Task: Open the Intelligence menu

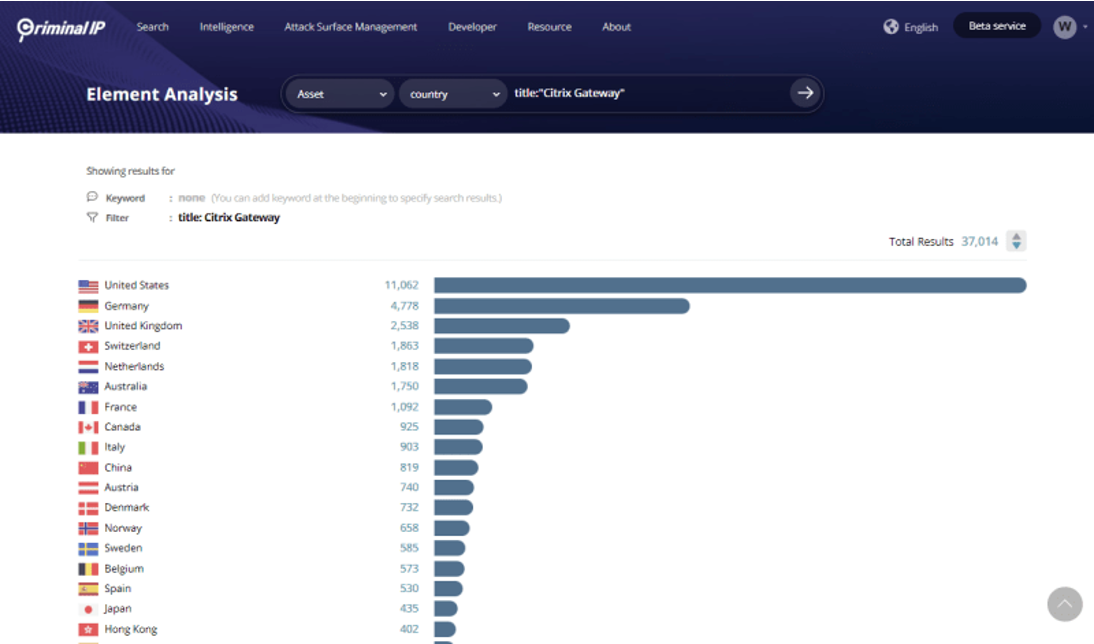Action: pyautogui.click(x=226, y=27)
